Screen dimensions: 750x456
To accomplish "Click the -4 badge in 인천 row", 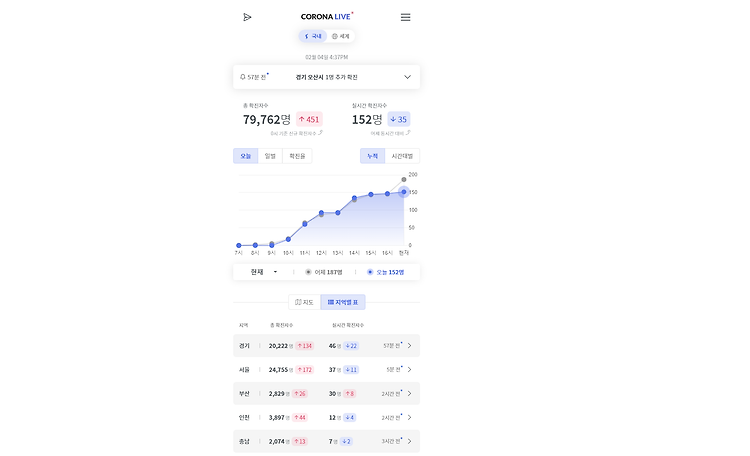I will tap(350, 417).
